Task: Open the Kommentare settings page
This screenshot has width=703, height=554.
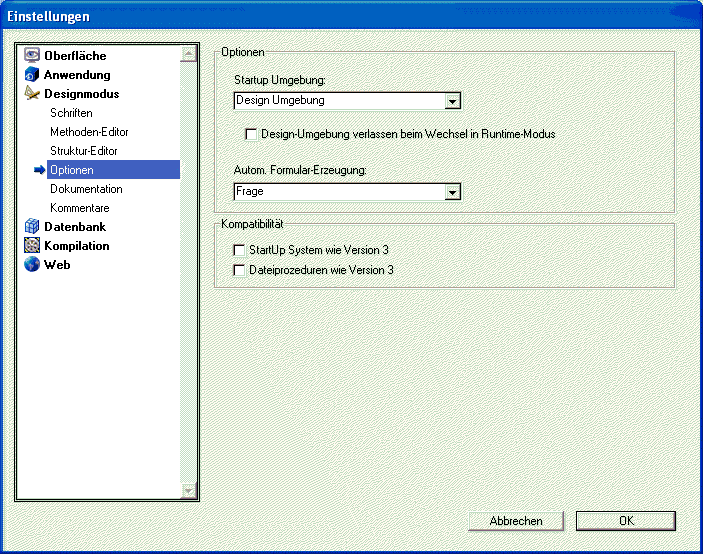Action: point(80,208)
